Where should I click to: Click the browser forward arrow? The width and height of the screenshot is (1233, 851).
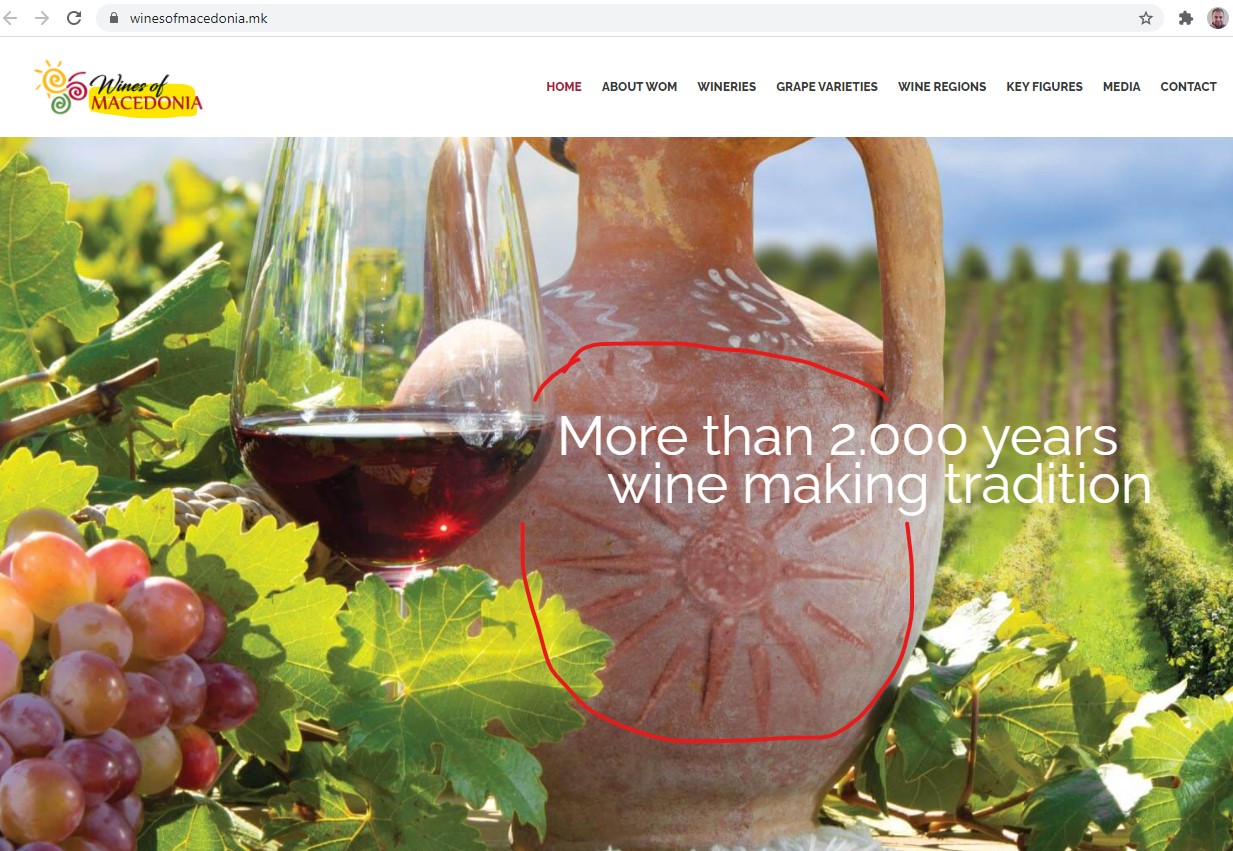tap(42, 18)
